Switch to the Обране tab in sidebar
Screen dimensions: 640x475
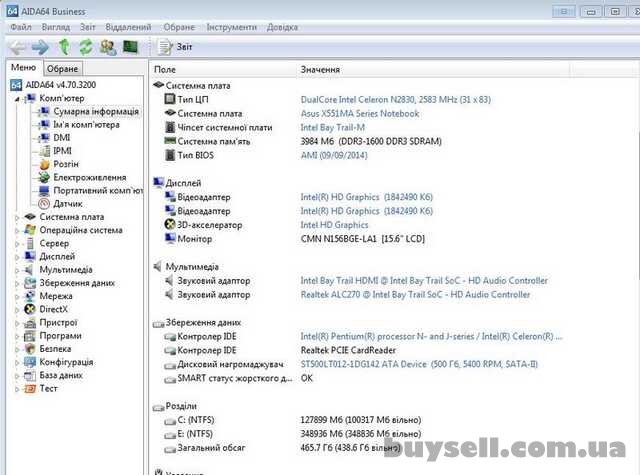62,69
